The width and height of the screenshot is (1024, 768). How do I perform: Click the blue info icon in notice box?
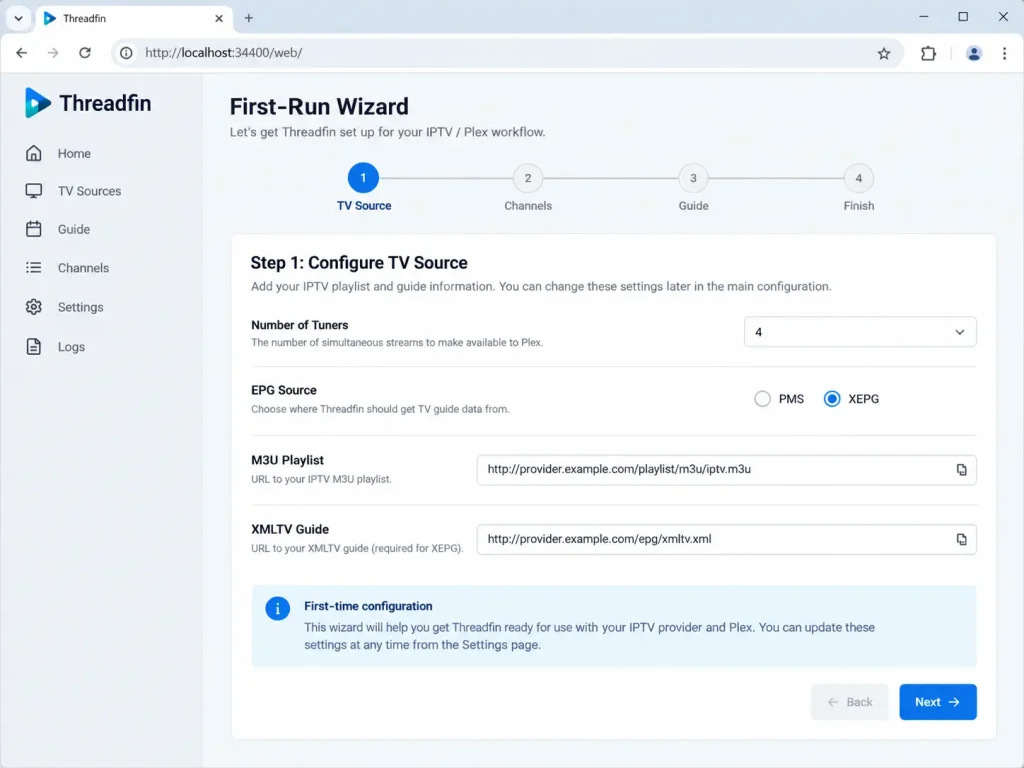click(x=278, y=609)
